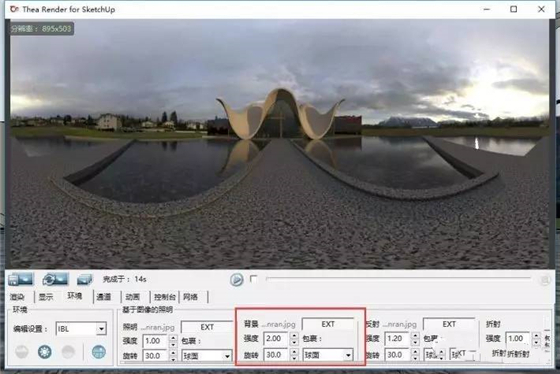Click the first greyed sky sphere icon
The height and width of the screenshot is (374, 560).
pyautogui.click(x=22, y=352)
